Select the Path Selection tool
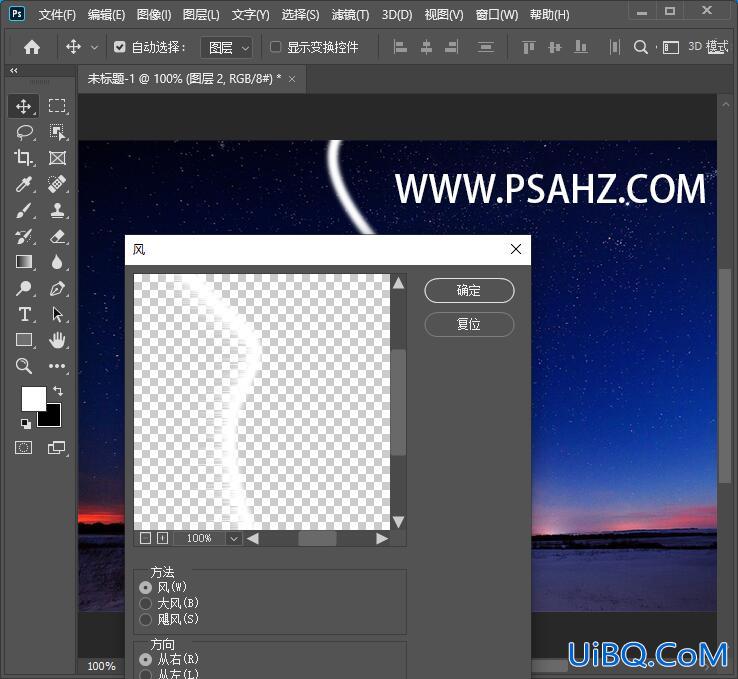Image resolution: width=738 pixels, height=679 pixels. pos(57,314)
